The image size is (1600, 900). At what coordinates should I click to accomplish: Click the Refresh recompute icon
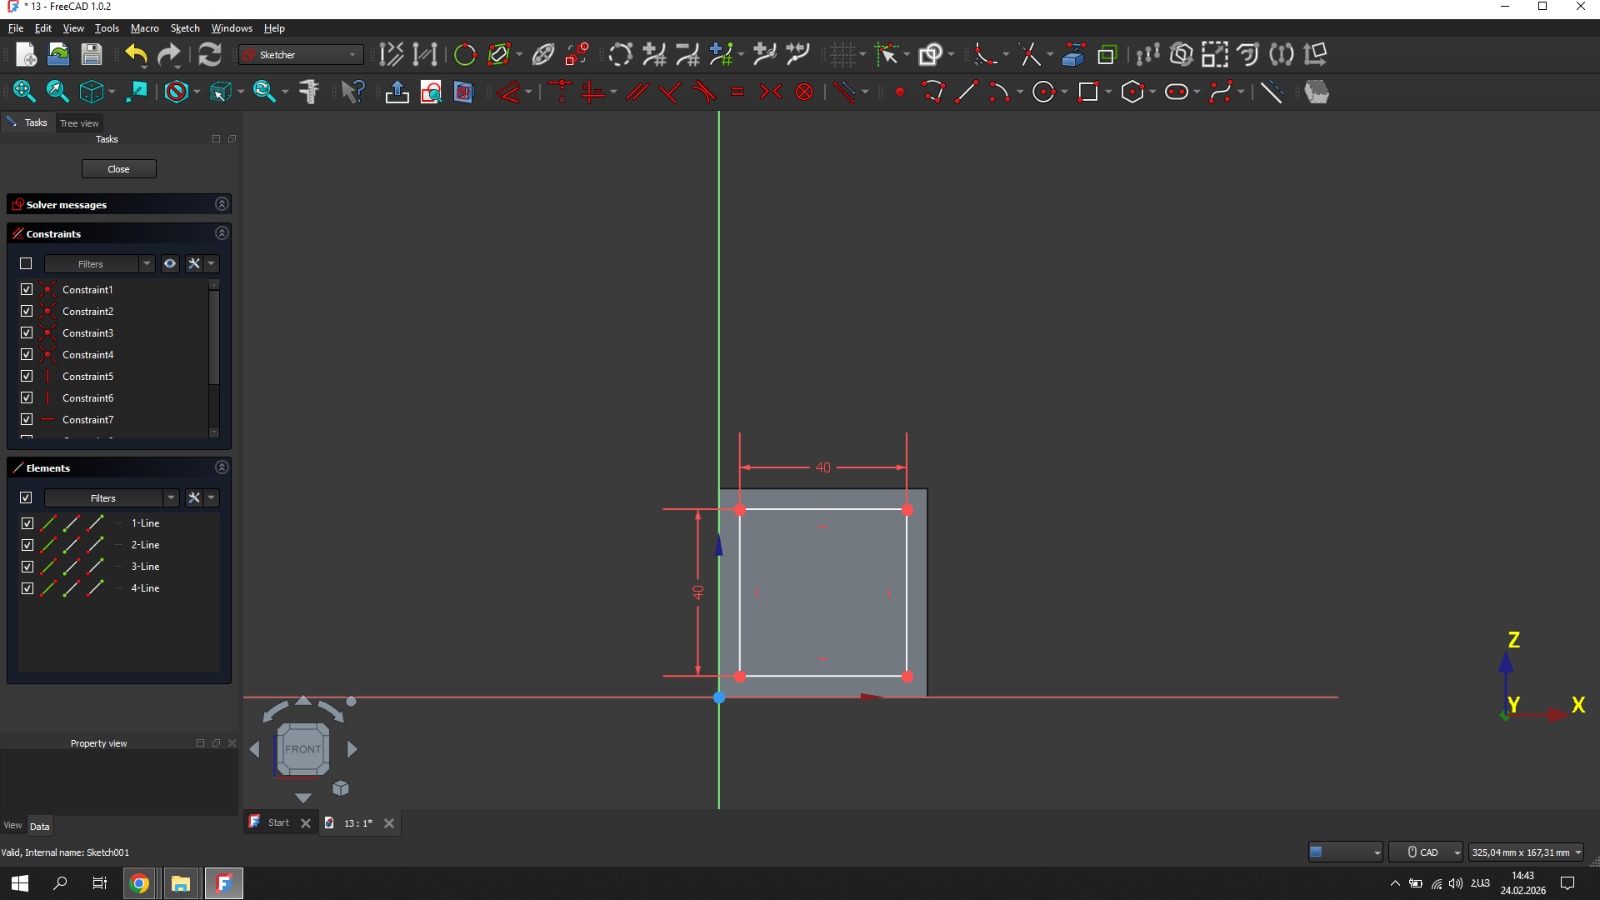tap(210, 55)
